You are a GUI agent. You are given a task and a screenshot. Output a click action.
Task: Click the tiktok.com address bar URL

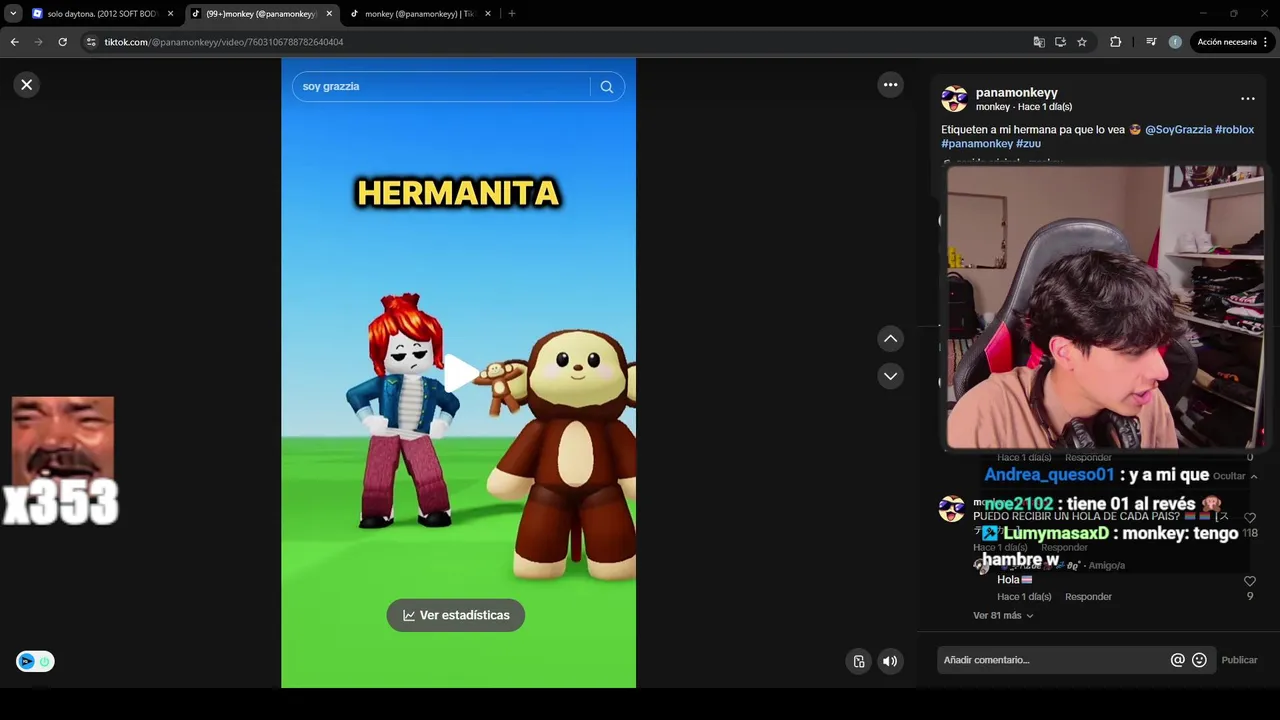(224, 42)
